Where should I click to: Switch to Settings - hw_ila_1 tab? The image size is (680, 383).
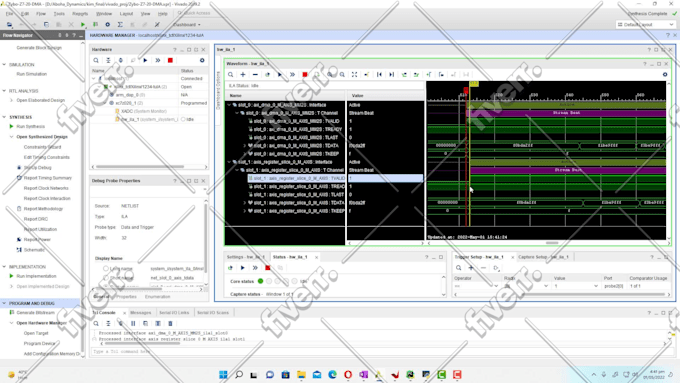[245, 257]
